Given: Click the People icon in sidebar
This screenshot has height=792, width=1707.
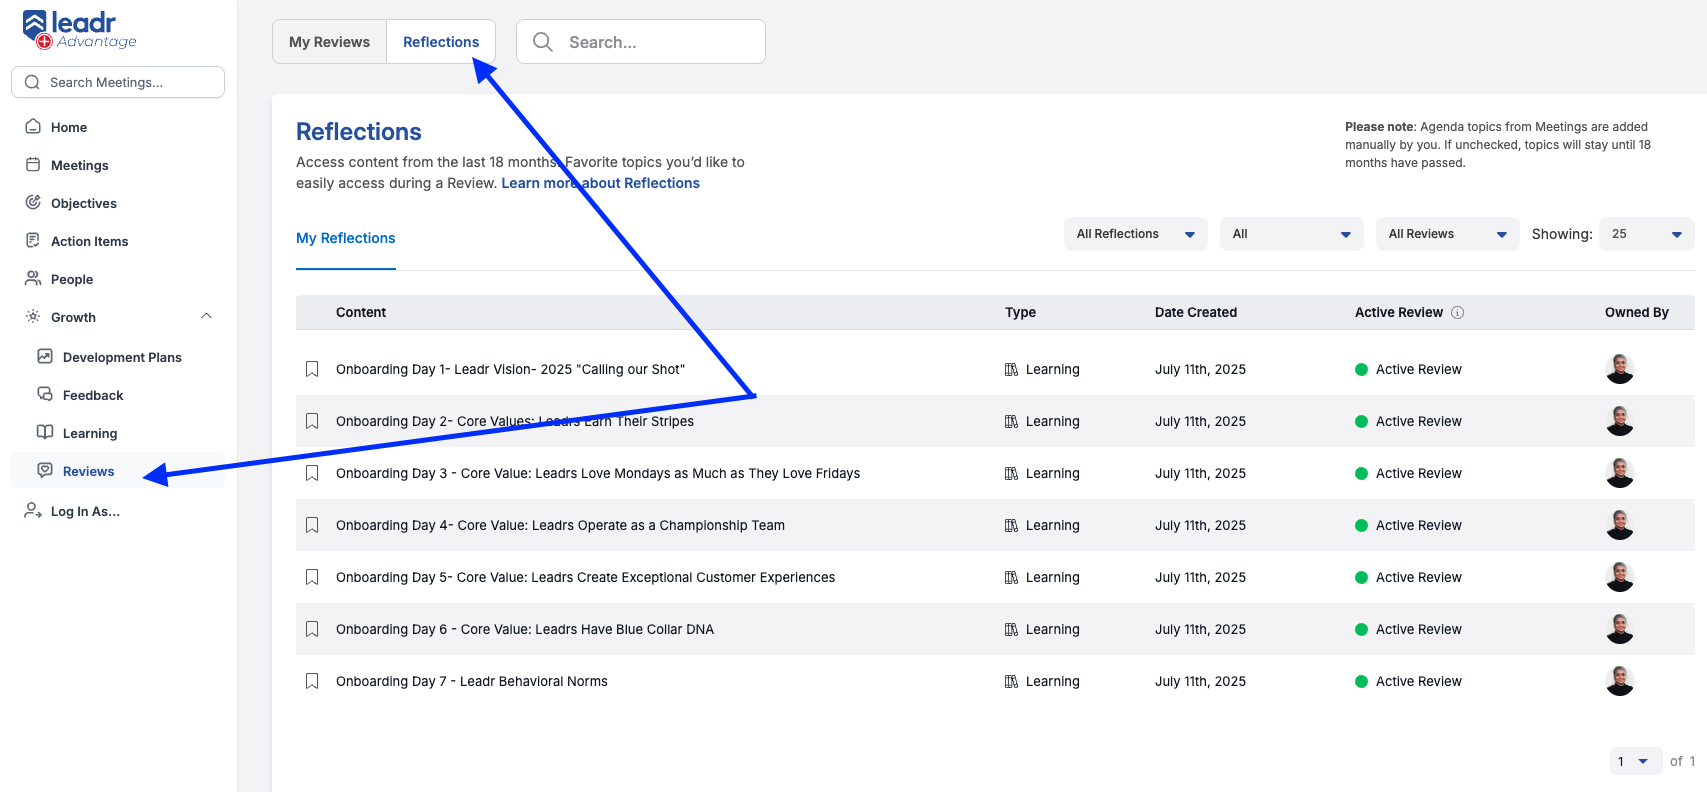Looking at the screenshot, I should [x=33, y=278].
